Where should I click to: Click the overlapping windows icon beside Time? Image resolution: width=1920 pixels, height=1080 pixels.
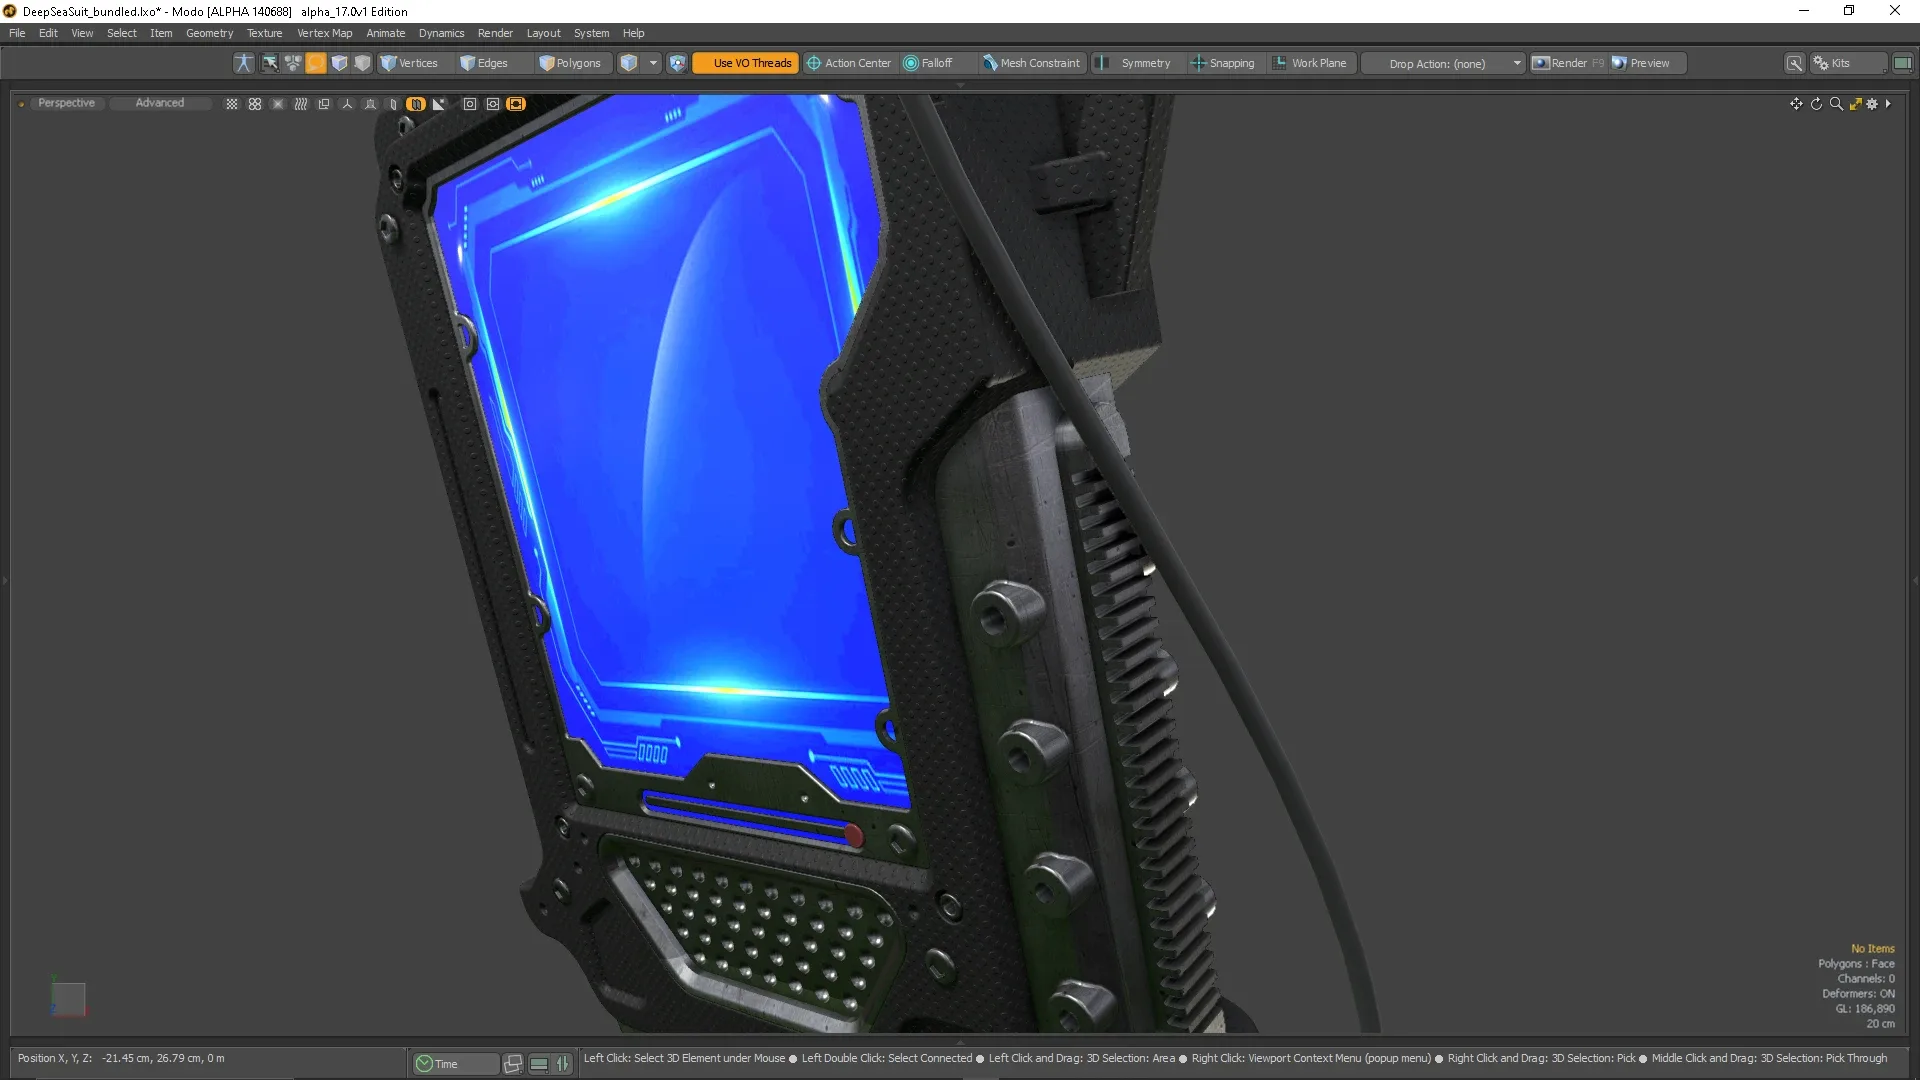[513, 1064]
